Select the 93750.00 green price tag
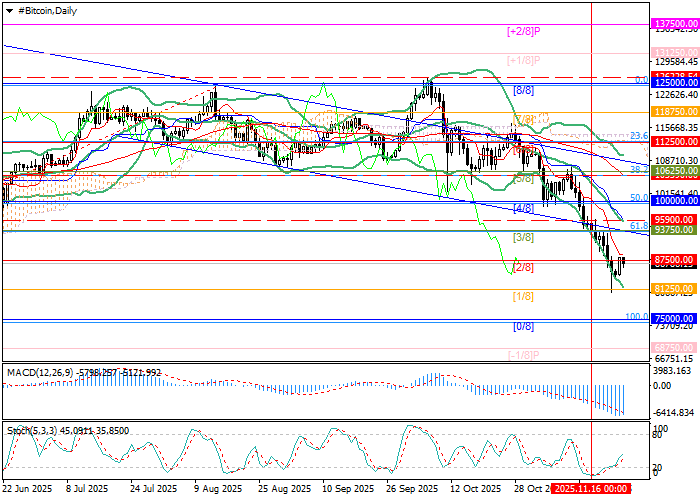The width and height of the screenshot is (700, 500). tap(674, 230)
